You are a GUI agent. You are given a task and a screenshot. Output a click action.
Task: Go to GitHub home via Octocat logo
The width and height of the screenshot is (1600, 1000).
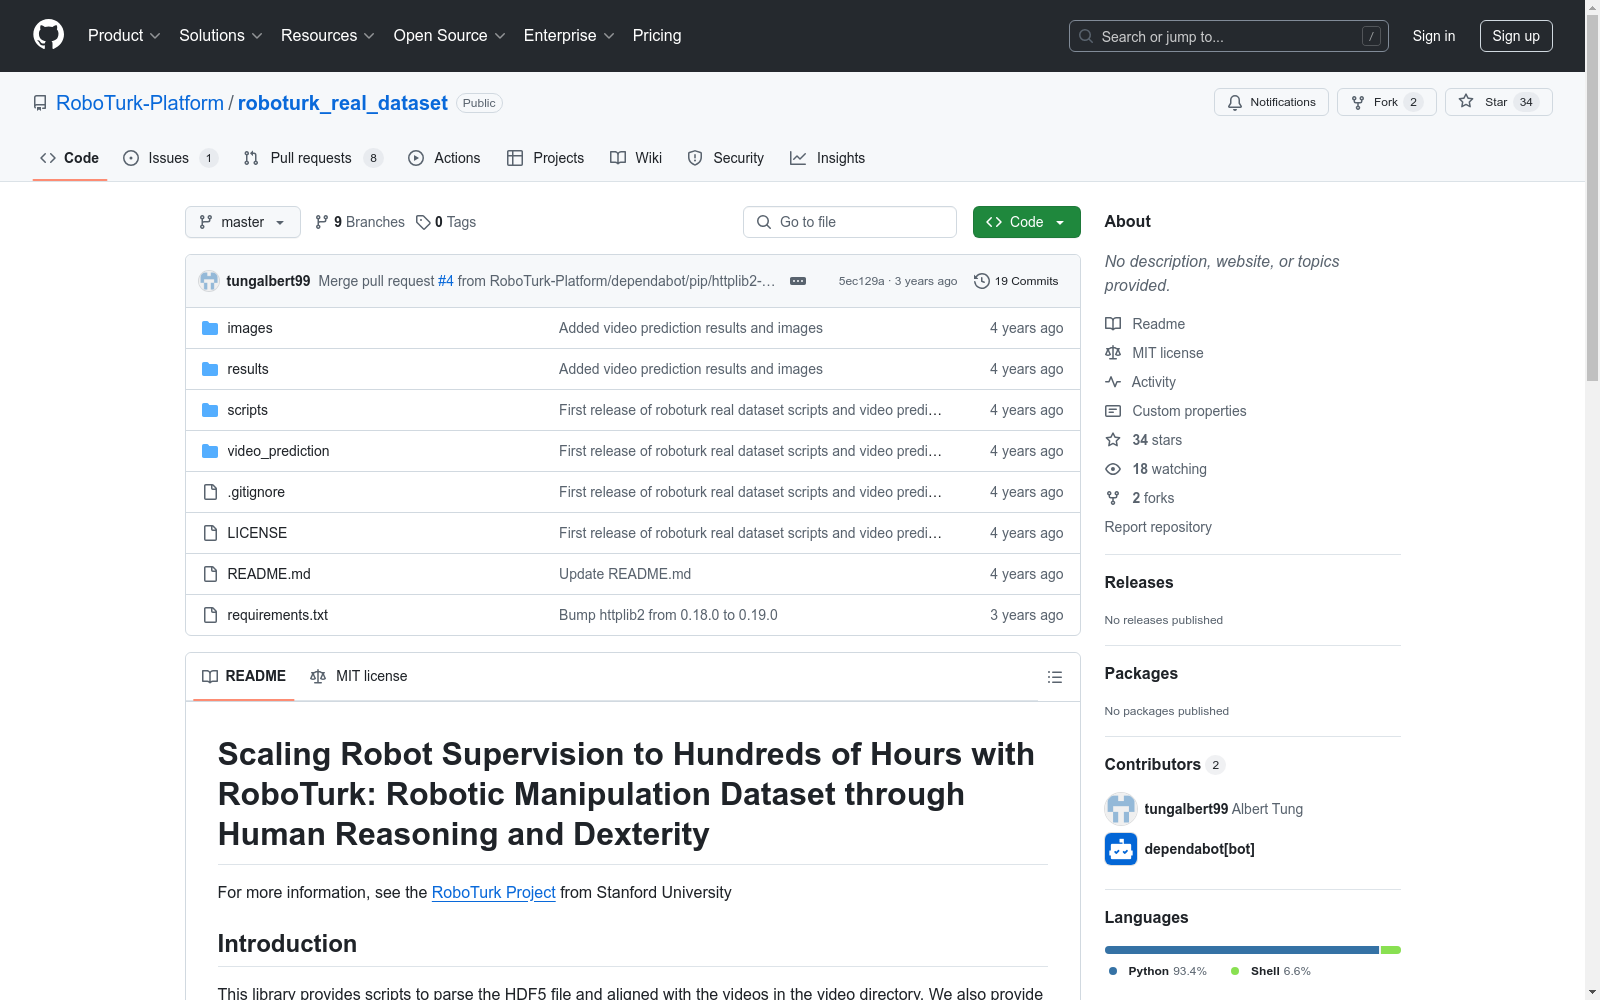48,35
